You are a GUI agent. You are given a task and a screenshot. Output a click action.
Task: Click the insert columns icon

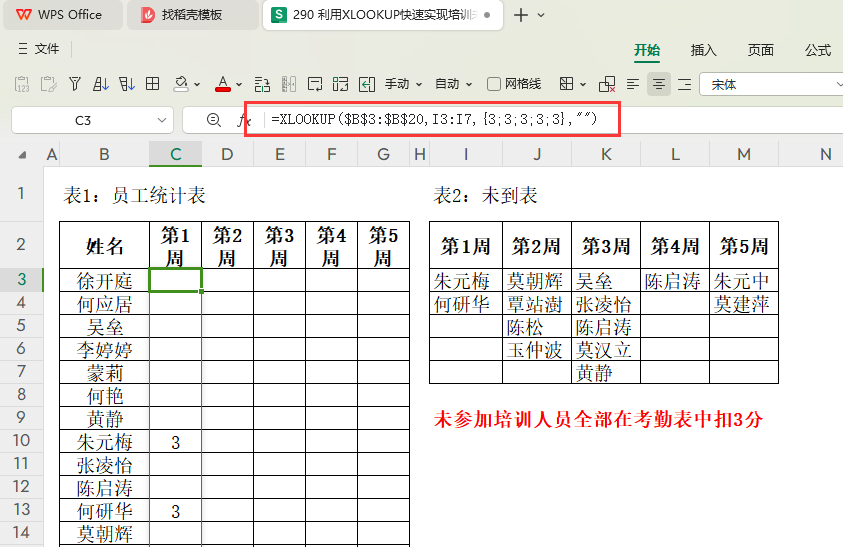click(x=289, y=84)
